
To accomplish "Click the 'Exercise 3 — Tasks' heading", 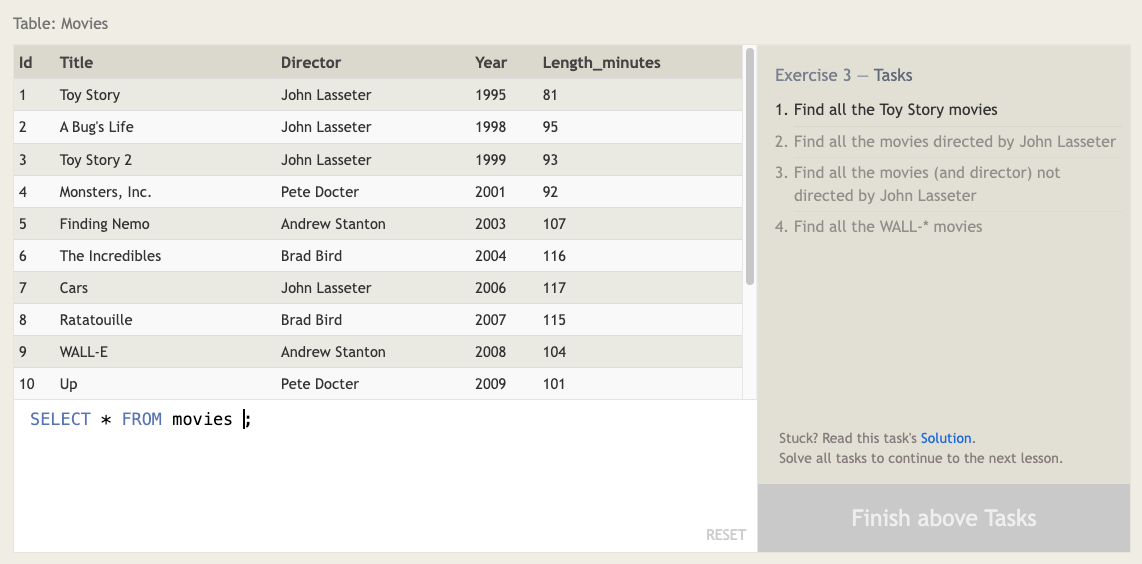I will (x=843, y=75).
